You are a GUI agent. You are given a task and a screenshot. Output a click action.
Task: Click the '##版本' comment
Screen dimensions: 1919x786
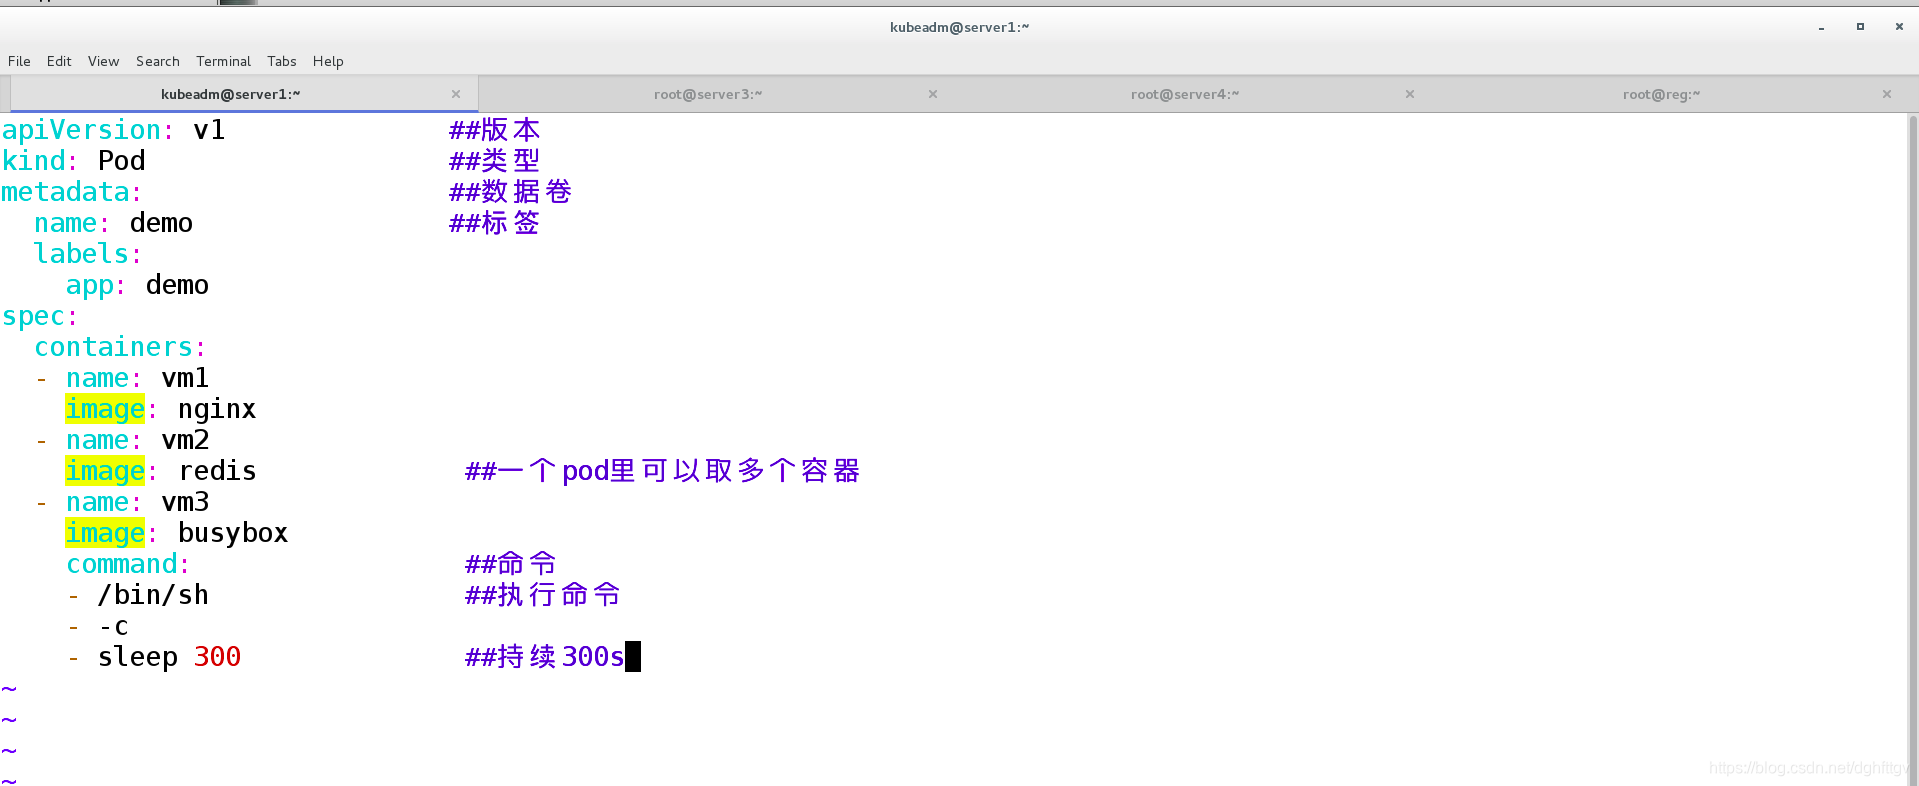[x=495, y=130]
